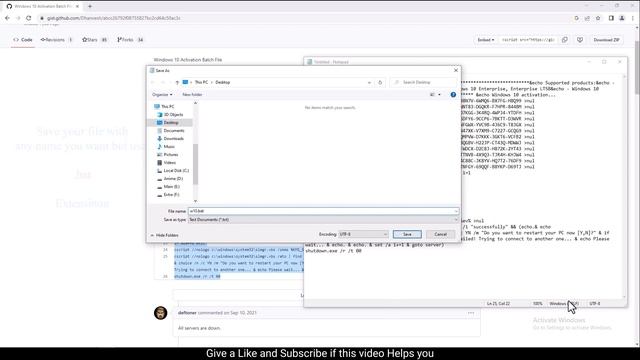This screenshot has width=640, height=360.
Task: Click Save in the Save As dialog
Action: tap(407, 234)
